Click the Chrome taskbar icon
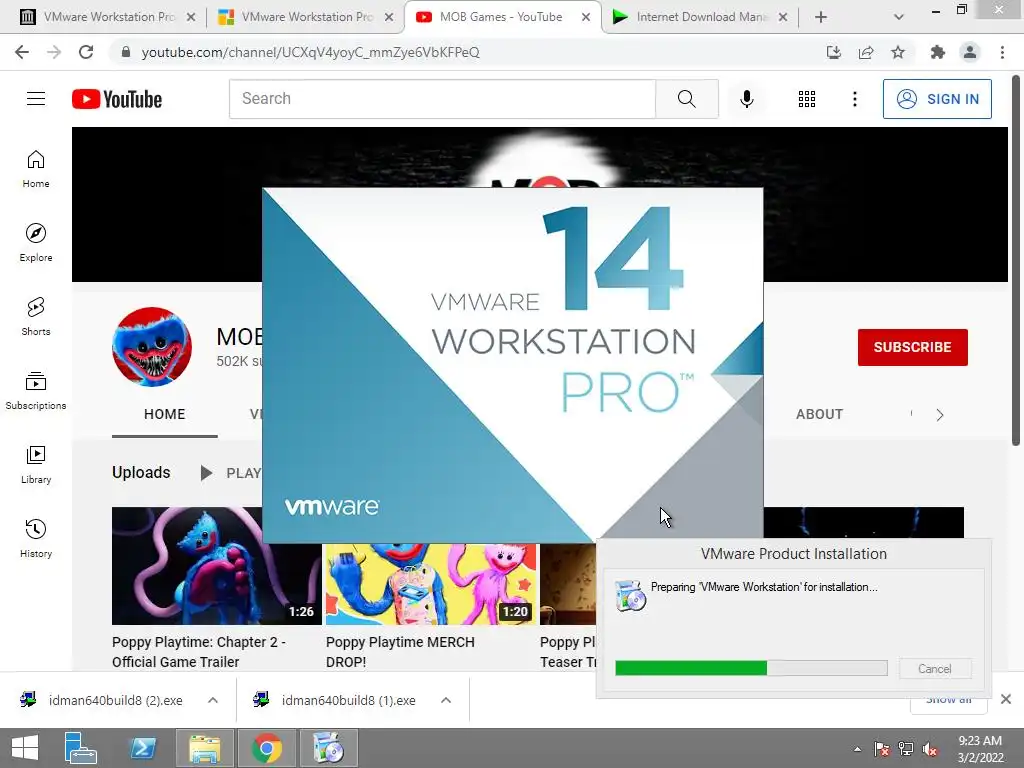Viewport: 1024px width, 768px height. (x=266, y=748)
